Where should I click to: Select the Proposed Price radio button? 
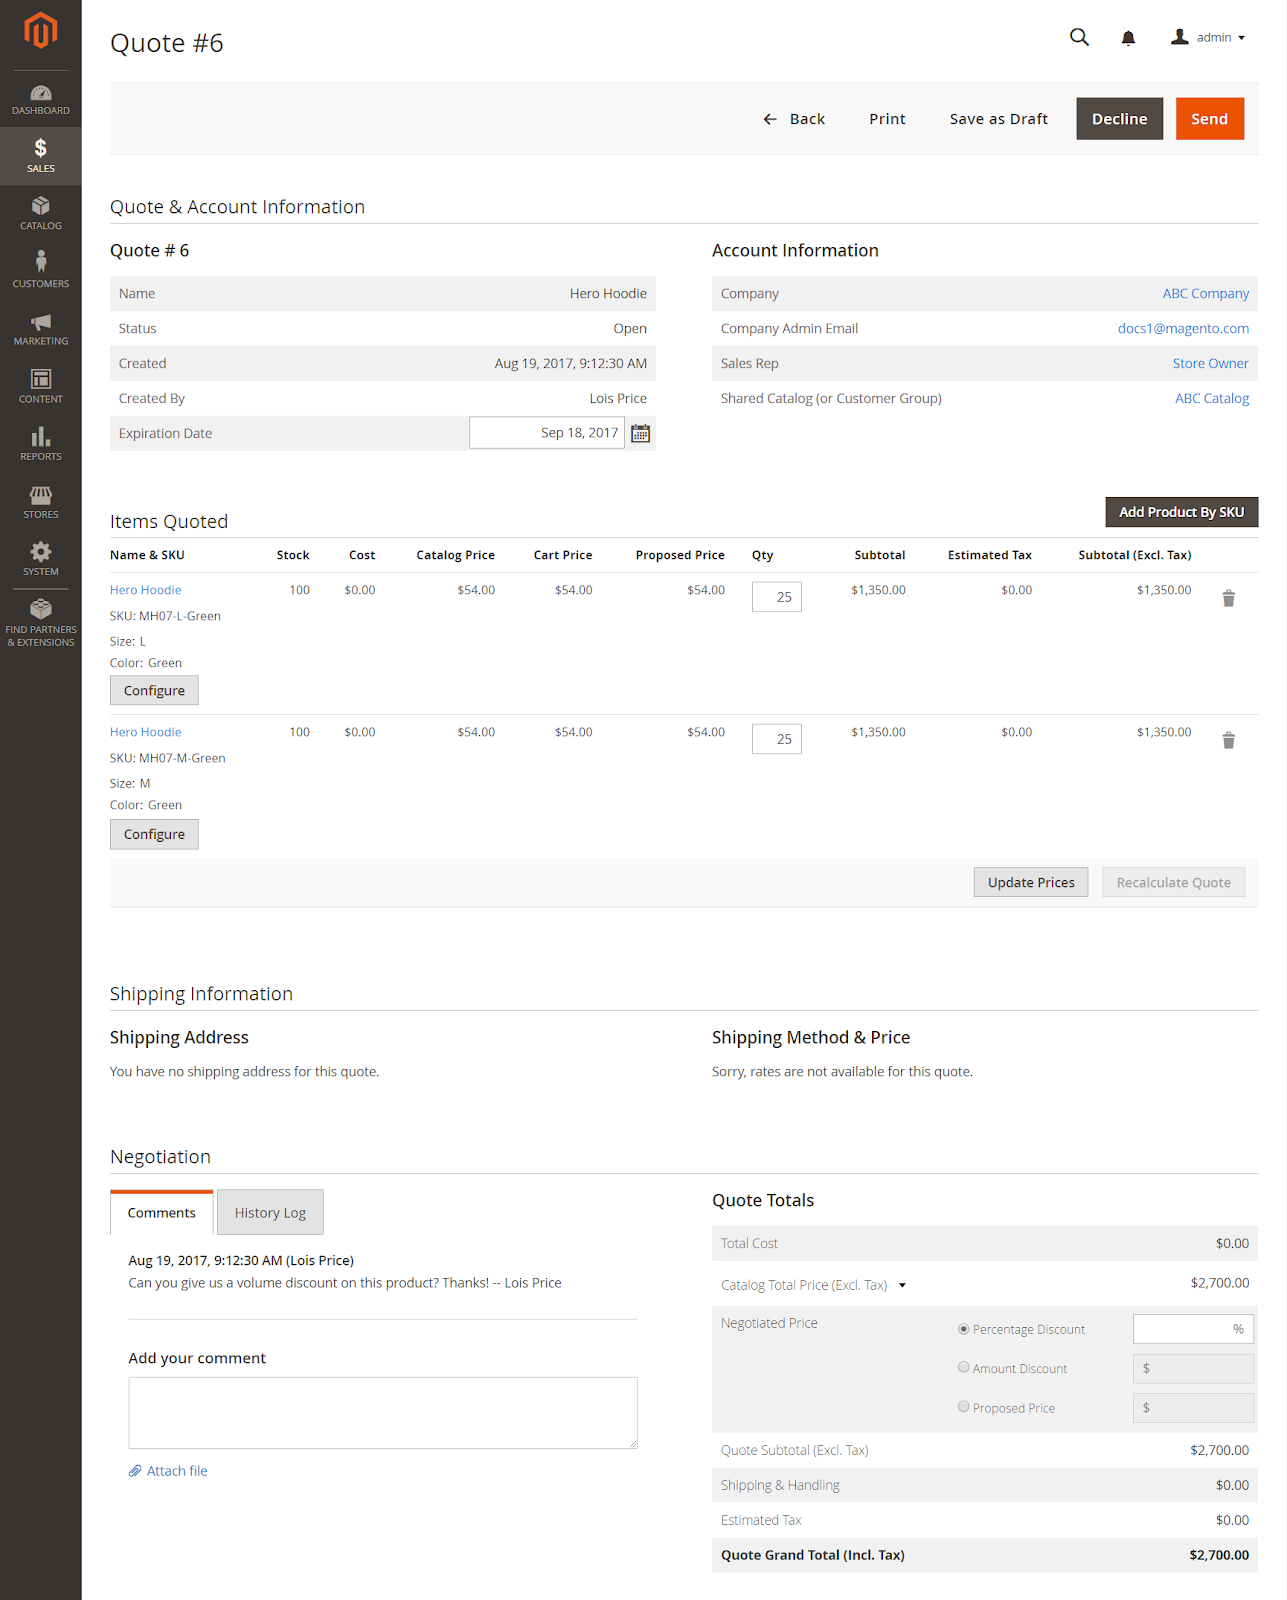pos(964,1406)
